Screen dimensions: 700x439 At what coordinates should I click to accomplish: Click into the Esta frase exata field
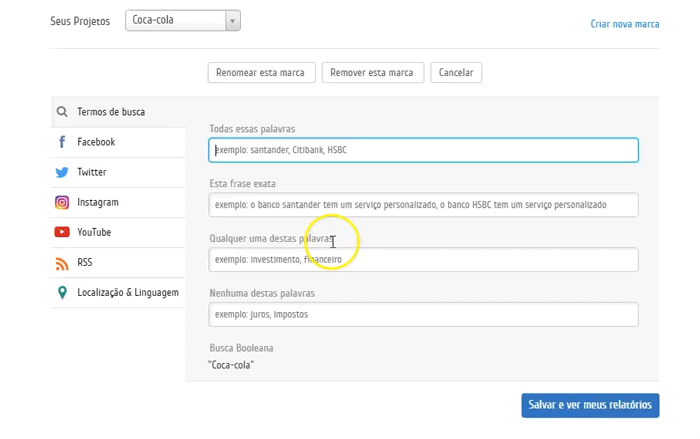pos(423,205)
